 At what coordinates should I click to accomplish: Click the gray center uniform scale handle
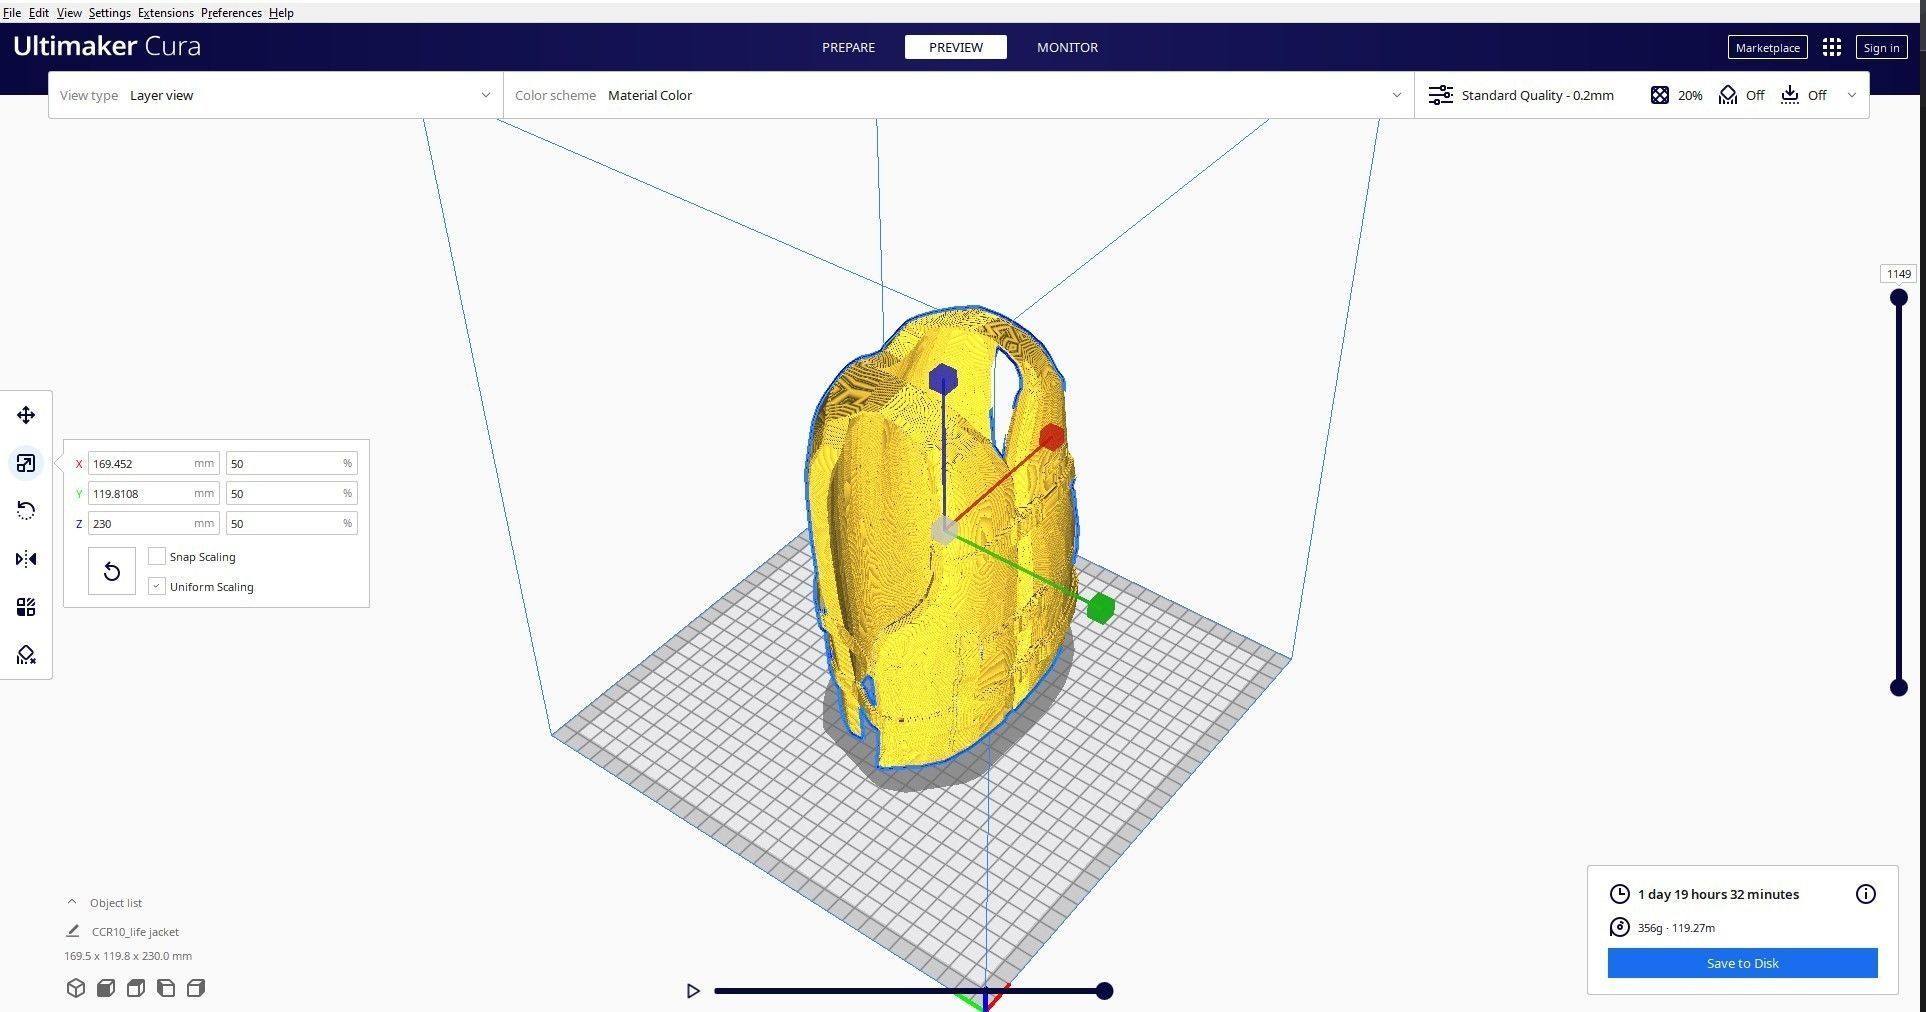tap(943, 531)
